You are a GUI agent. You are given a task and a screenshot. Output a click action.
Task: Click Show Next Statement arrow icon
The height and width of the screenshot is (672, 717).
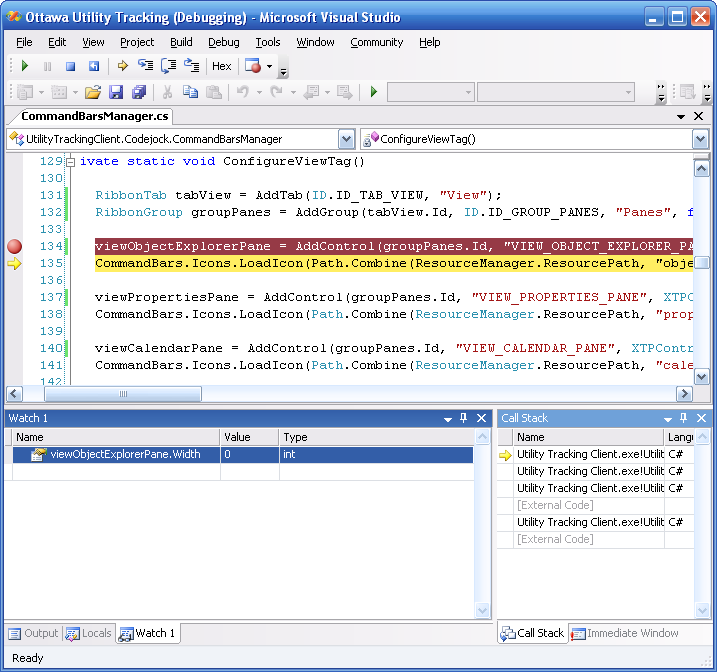(122, 66)
